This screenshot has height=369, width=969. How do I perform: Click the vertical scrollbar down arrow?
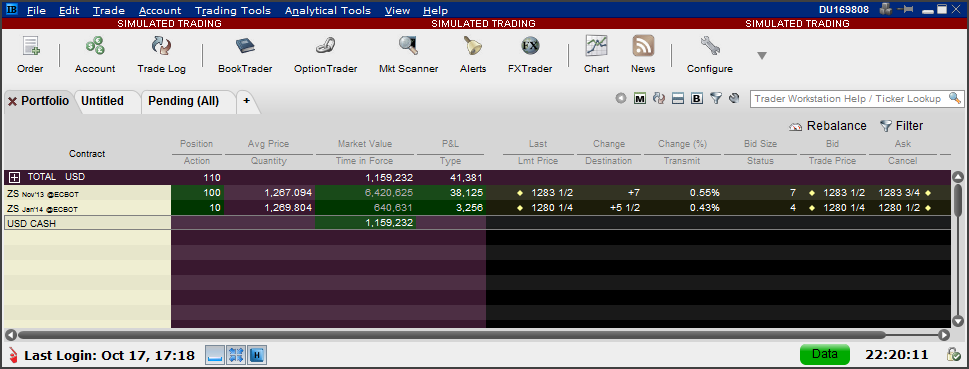(x=958, y=321)
